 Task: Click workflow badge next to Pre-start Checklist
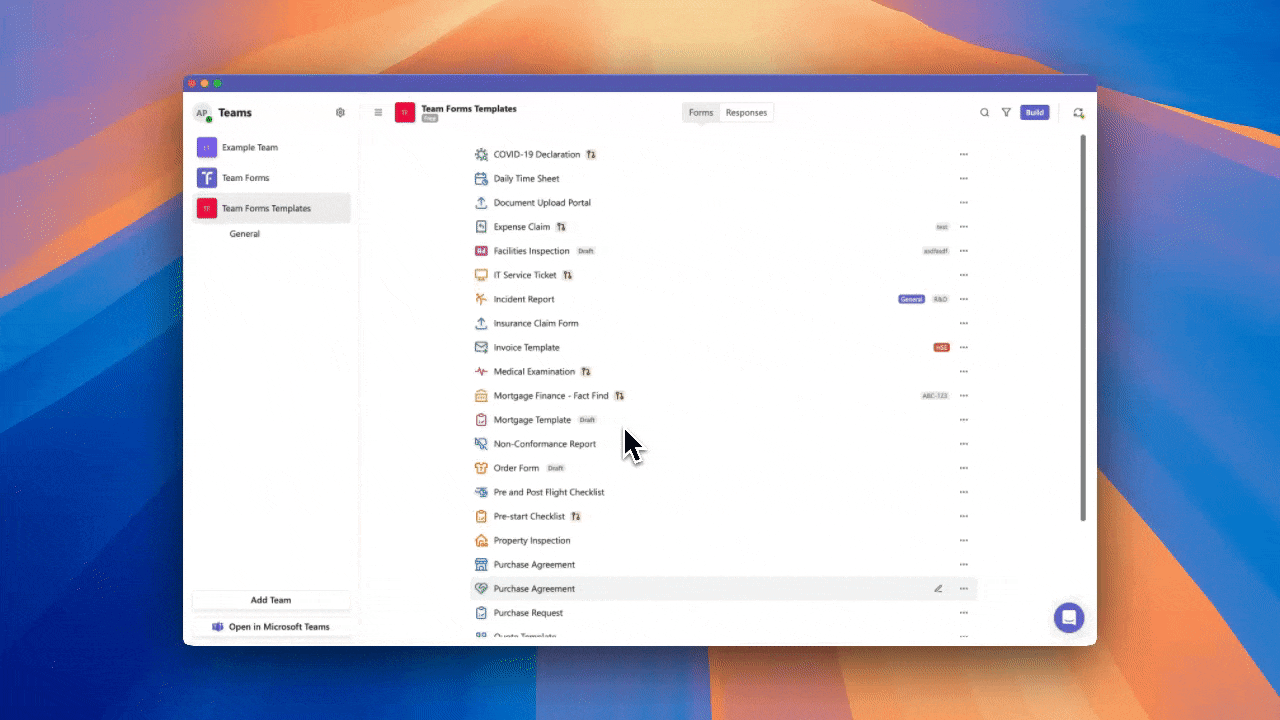tap(575, 516)
